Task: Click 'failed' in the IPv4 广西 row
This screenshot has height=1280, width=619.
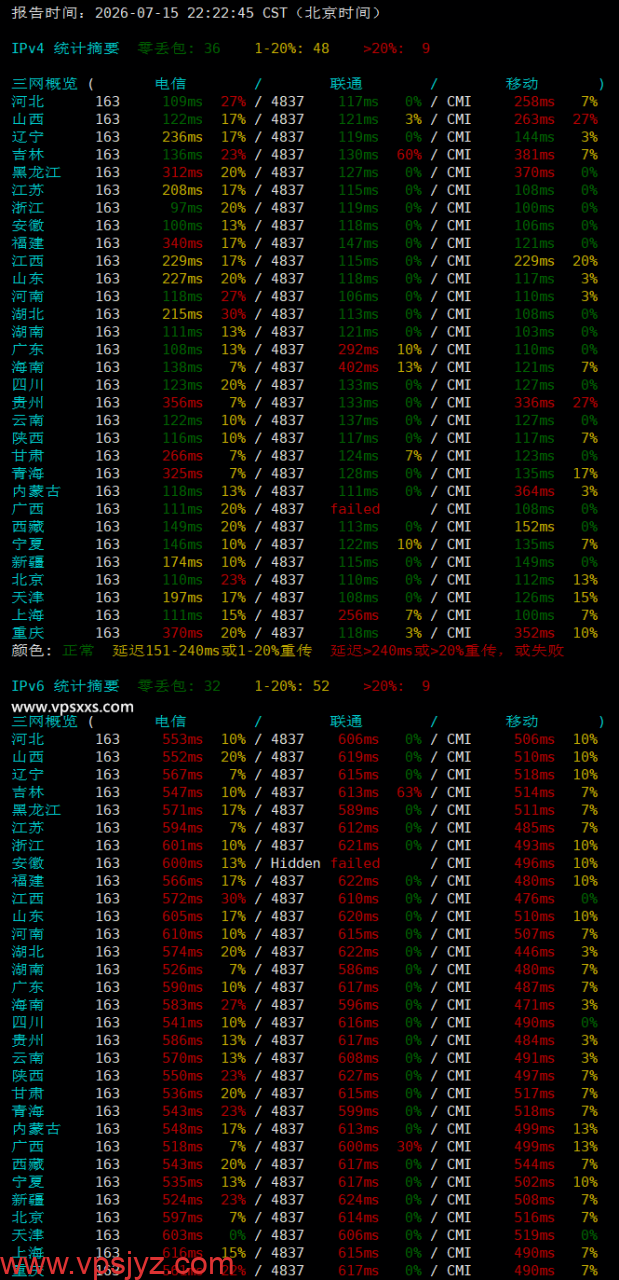Action: (x=356, y=509)
